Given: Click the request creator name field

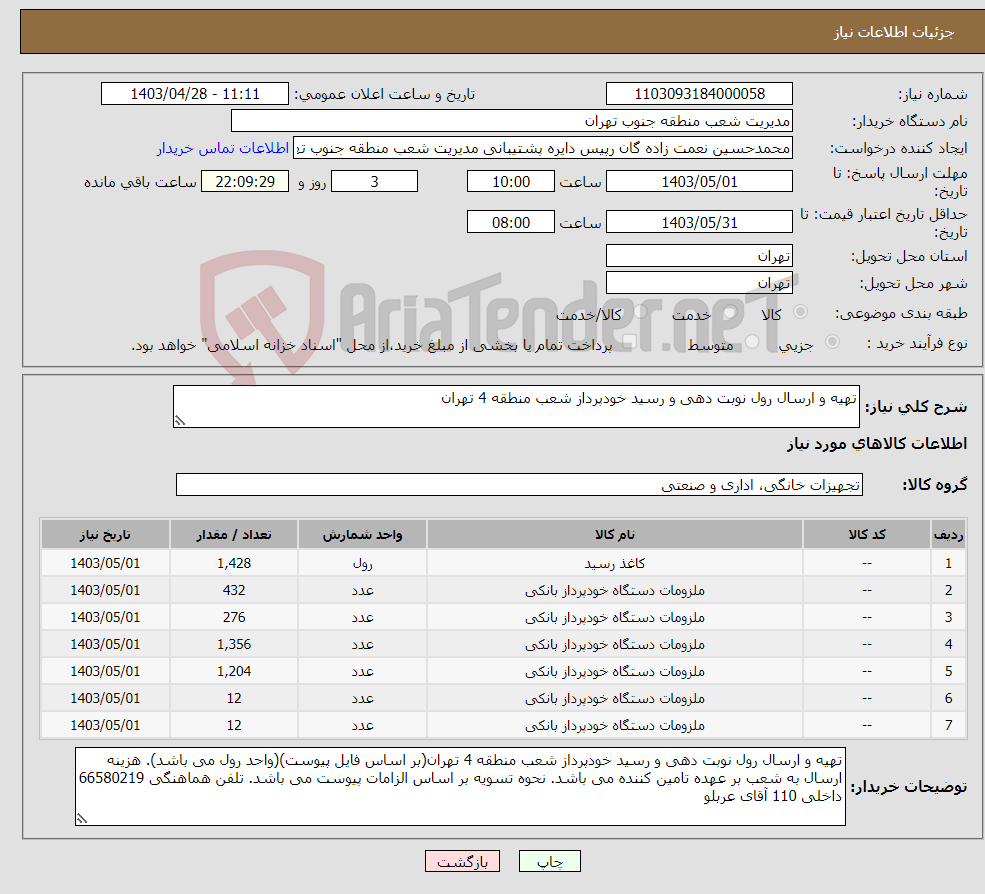Looking at the screenshot, I should 543,148.
